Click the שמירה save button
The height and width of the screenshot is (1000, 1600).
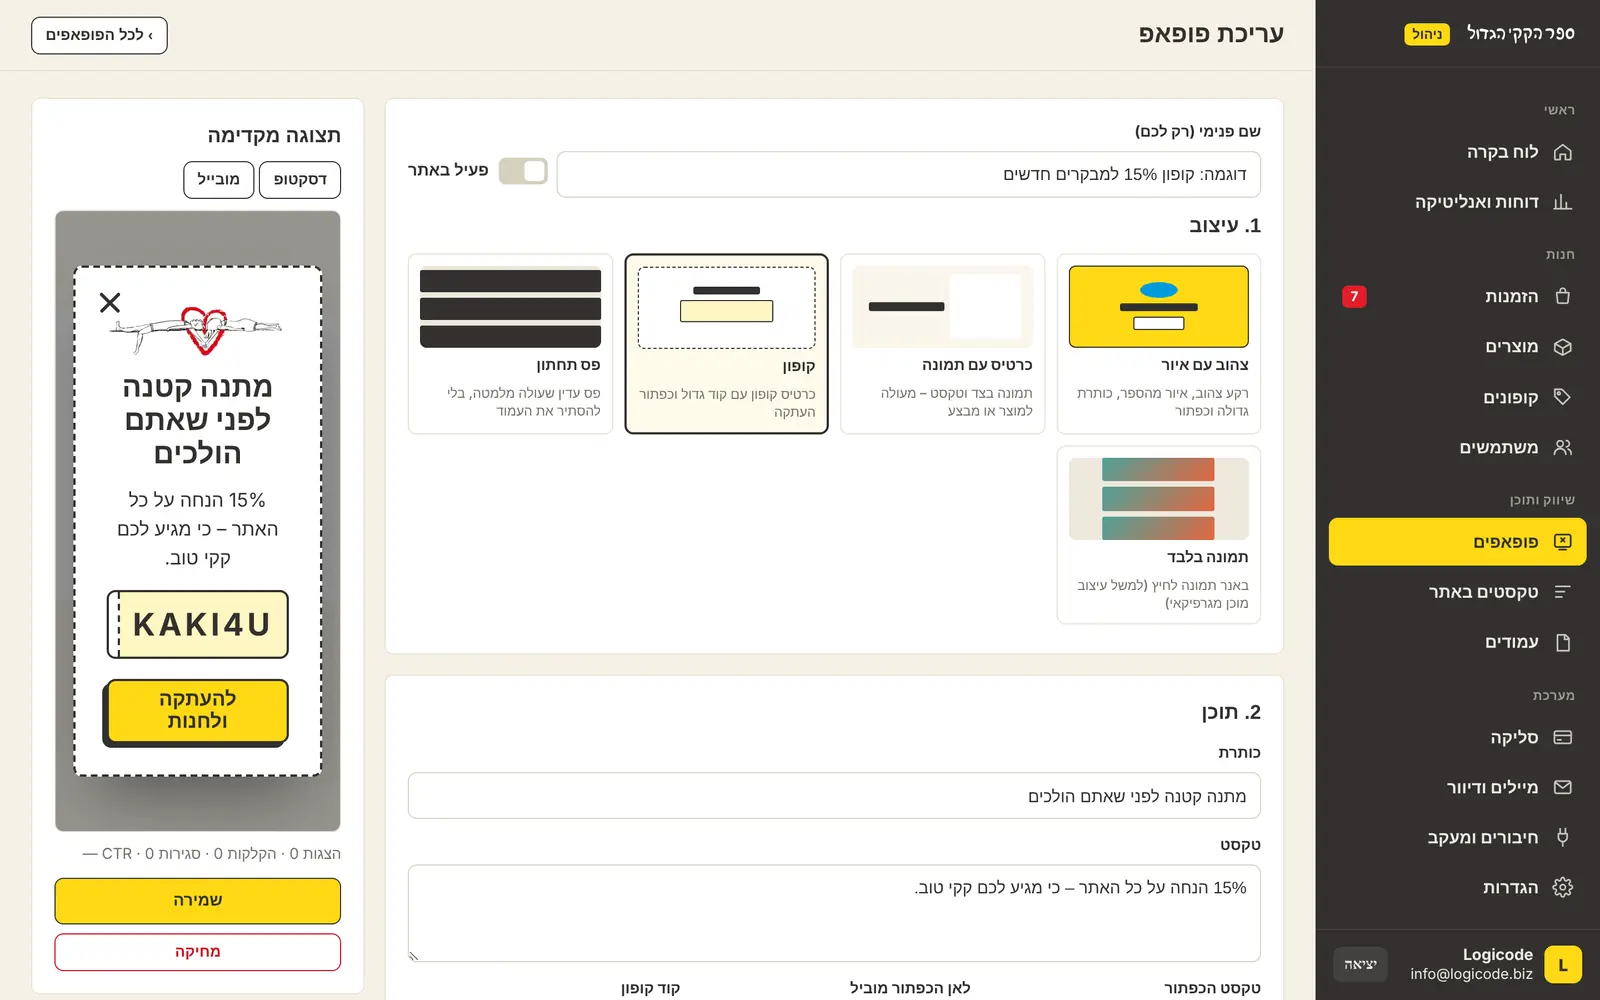click(198, 900)
